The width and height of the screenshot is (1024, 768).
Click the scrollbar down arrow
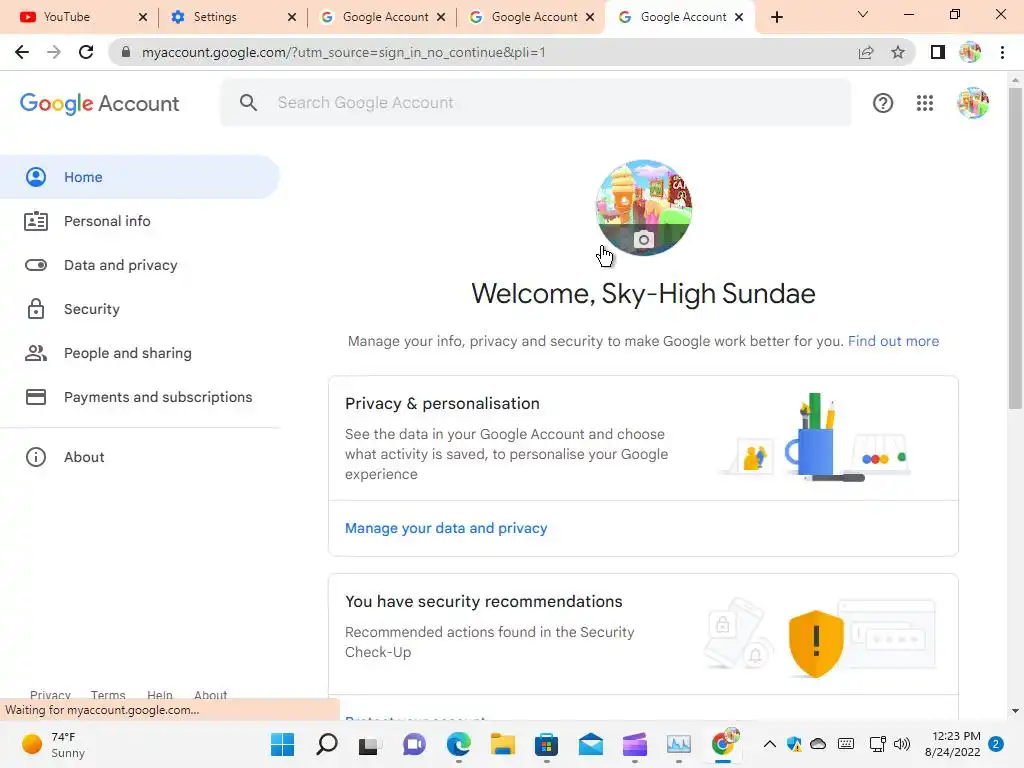[1015, 711]
